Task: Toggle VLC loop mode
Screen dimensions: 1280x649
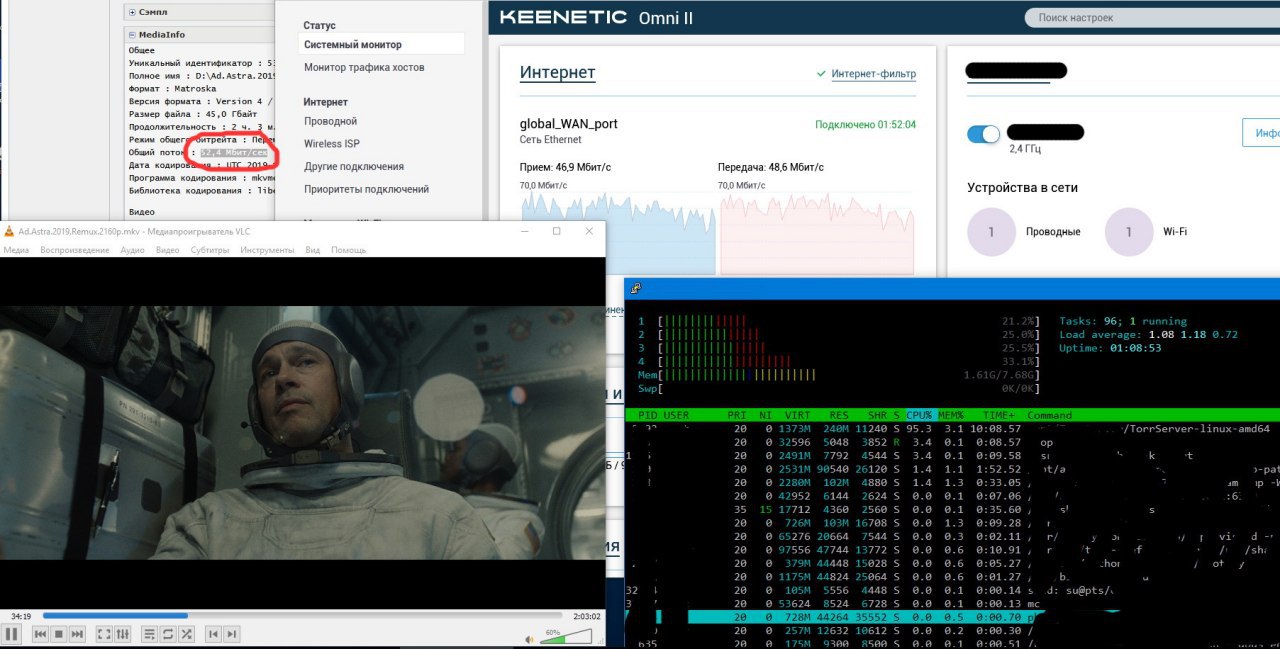Action: tap(168, 634)
